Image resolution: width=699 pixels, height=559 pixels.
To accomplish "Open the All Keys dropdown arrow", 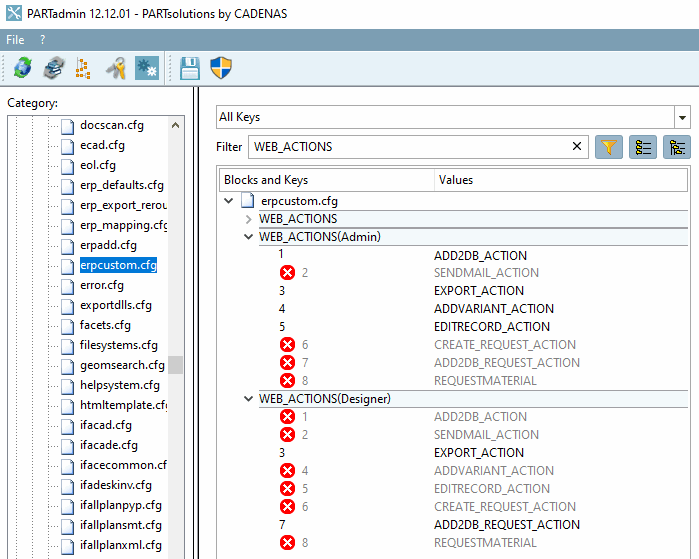I will (682, 117).
